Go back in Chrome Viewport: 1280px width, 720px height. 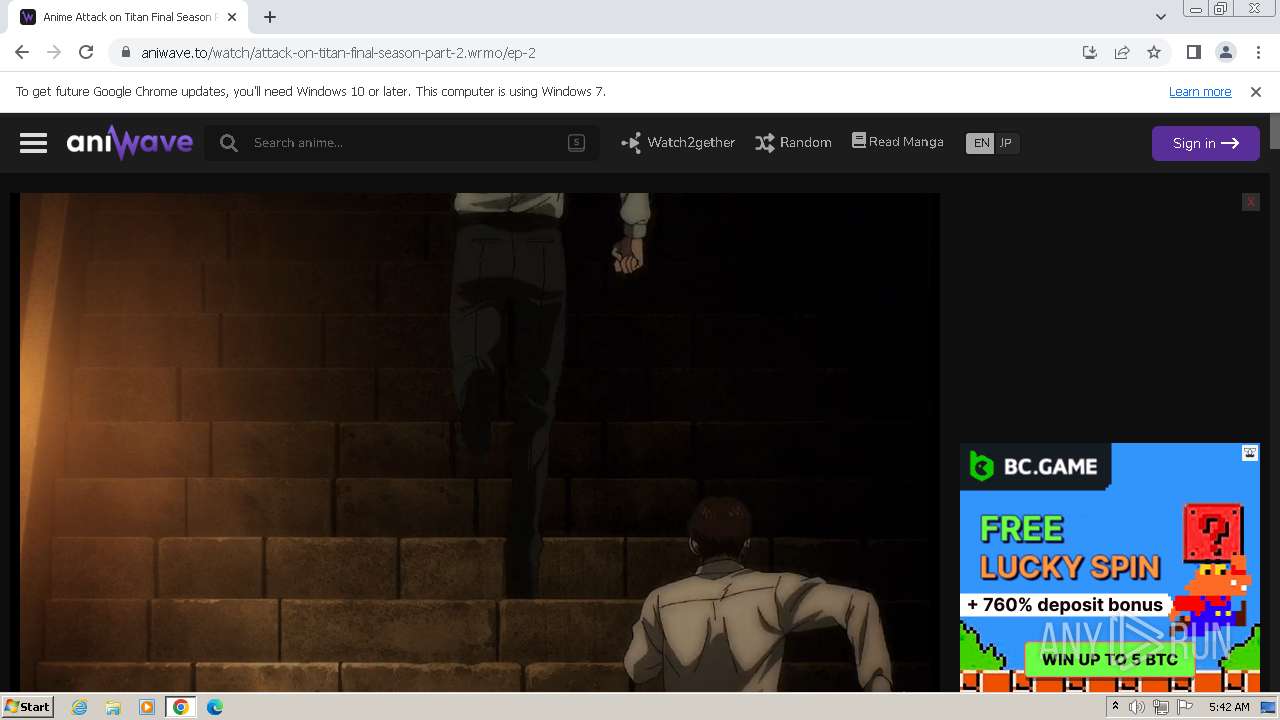[x=22, y=52]
